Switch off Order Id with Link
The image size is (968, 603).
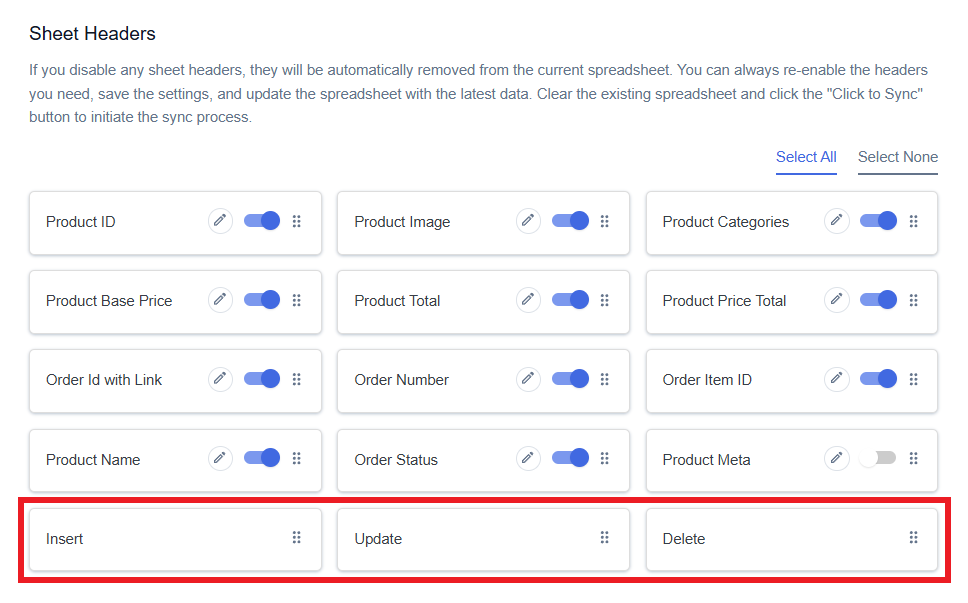click(262, 379)
